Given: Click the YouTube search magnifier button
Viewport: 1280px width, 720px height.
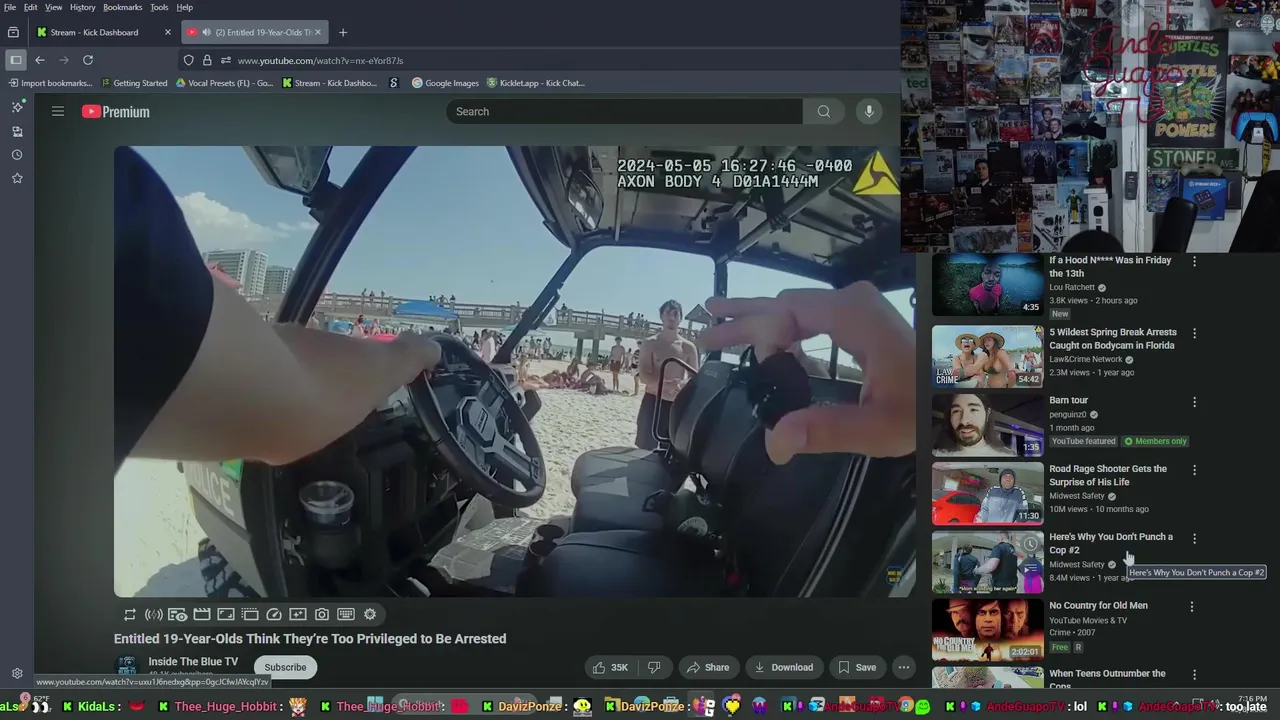Looking at the screenshot, I should (824, 112).
